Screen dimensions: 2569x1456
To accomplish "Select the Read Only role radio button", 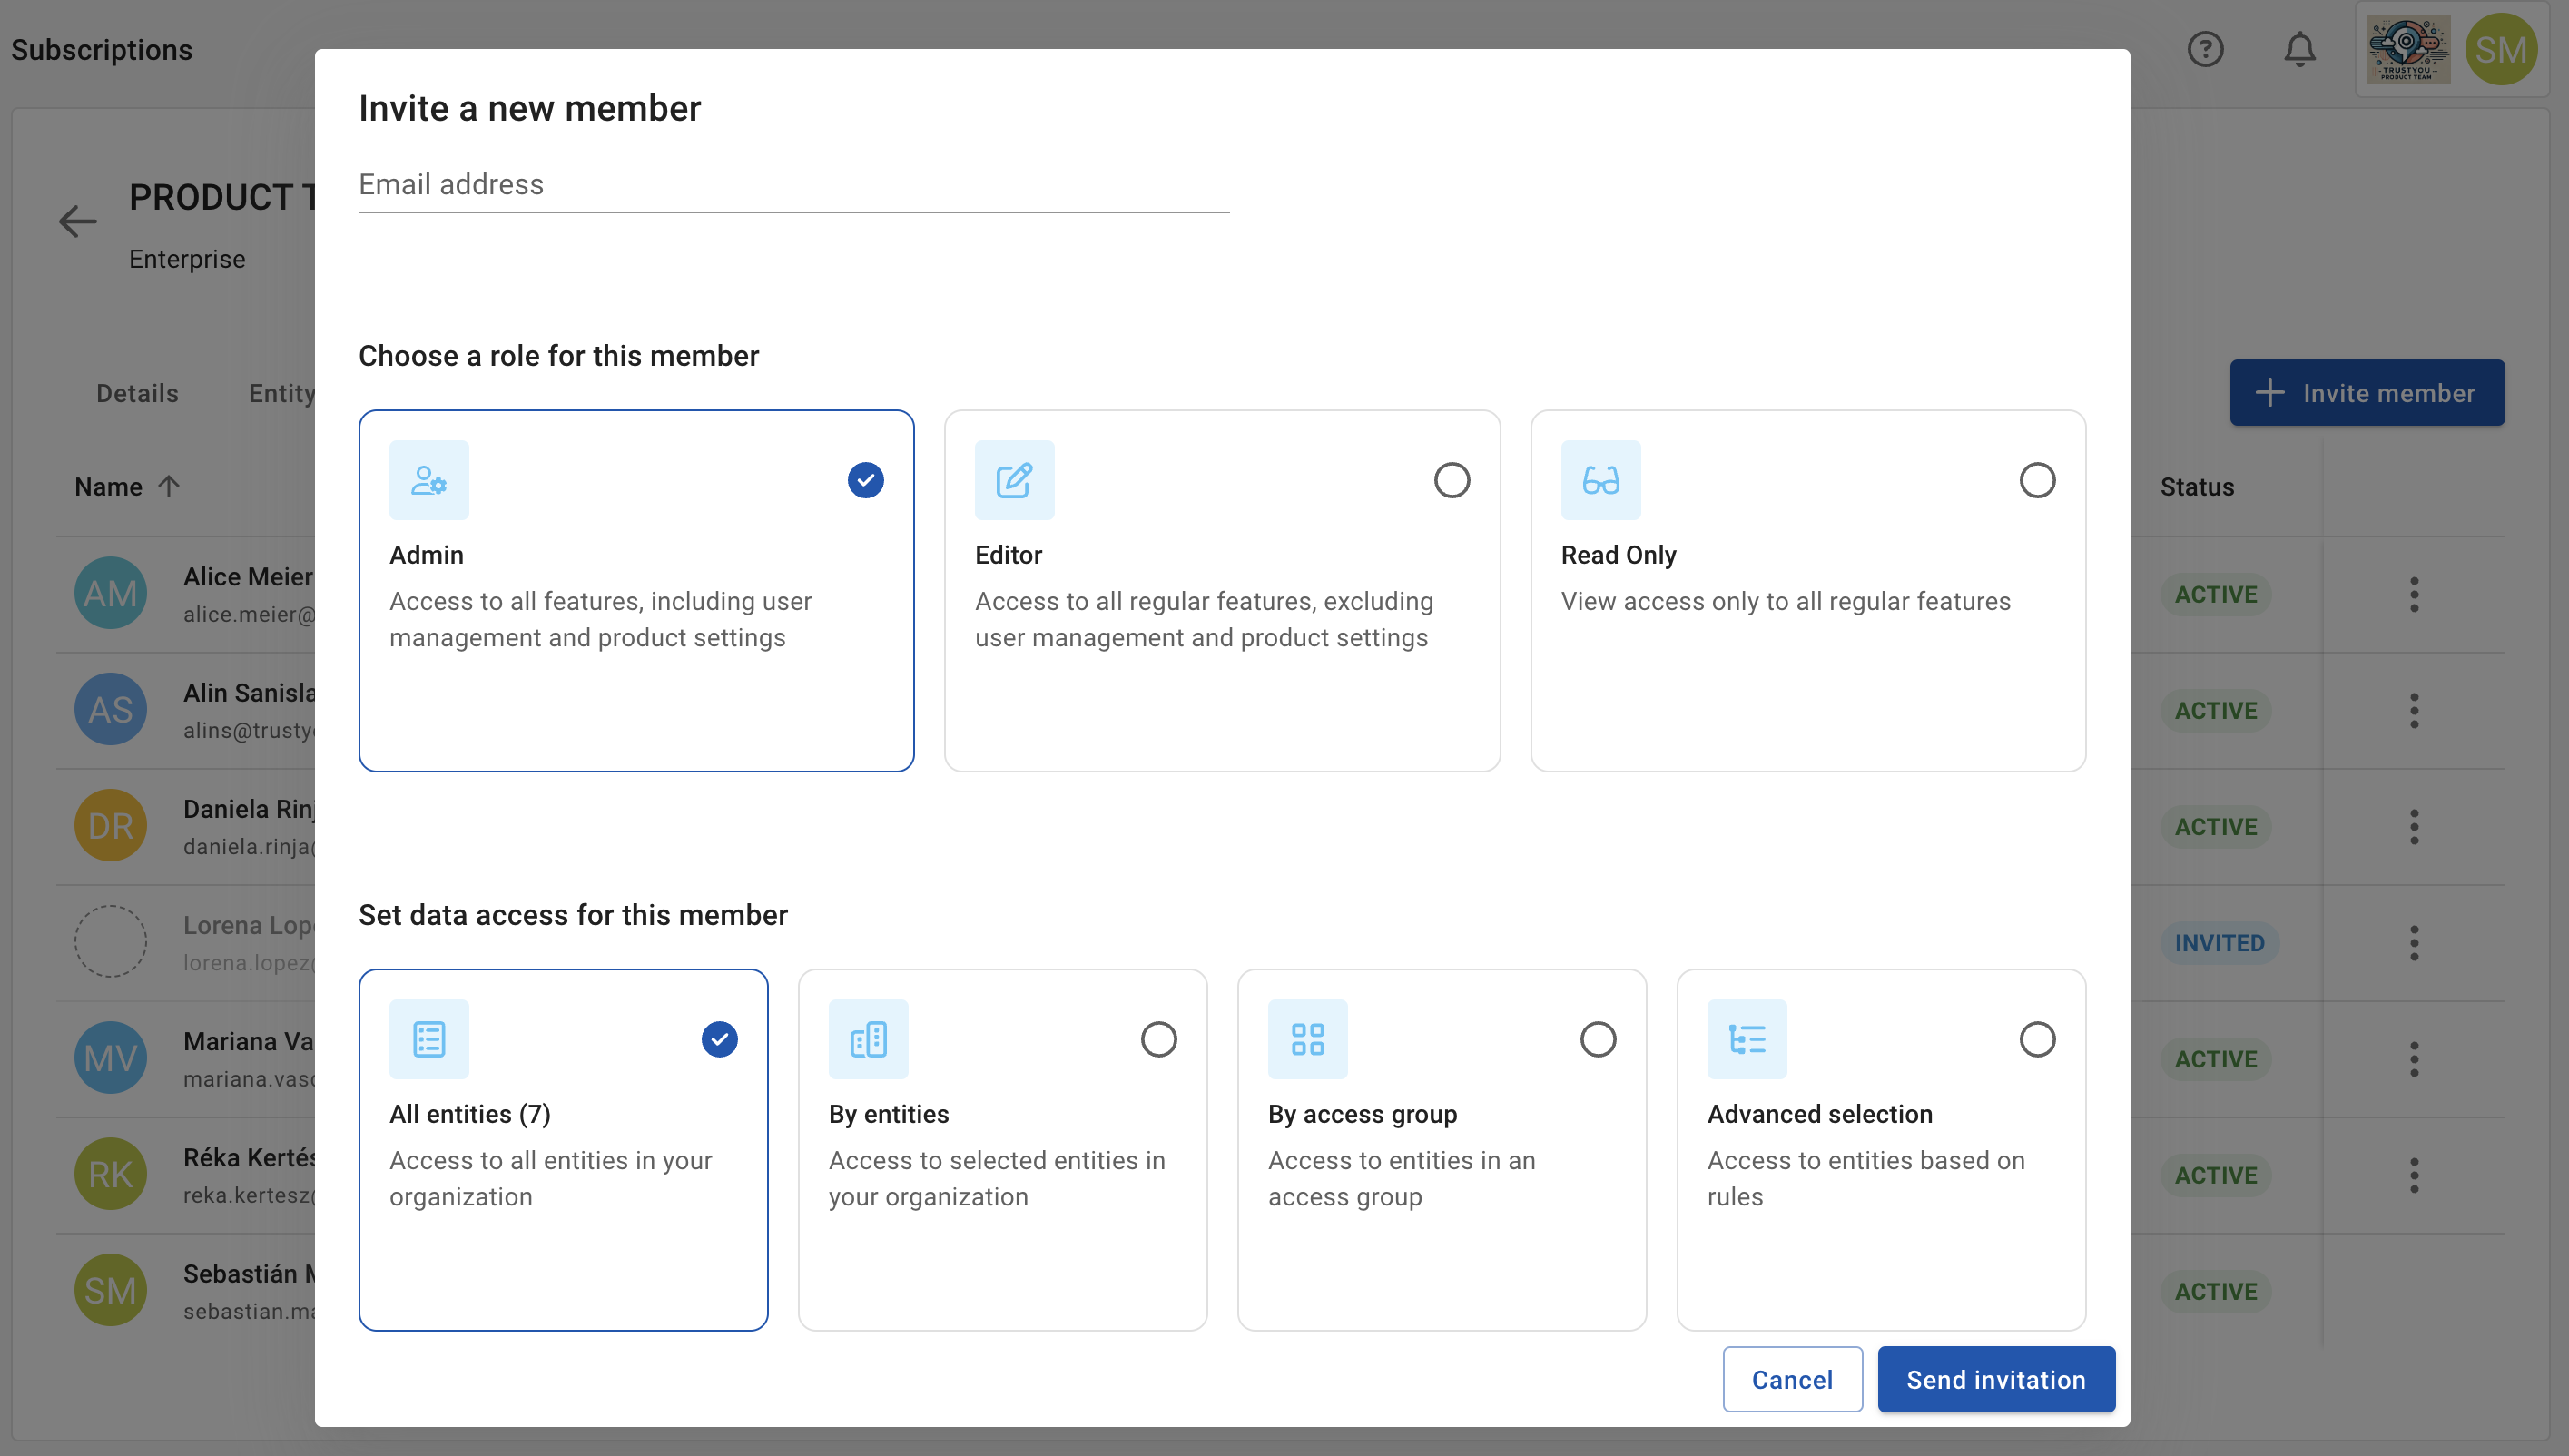I will click(2037, 480).
